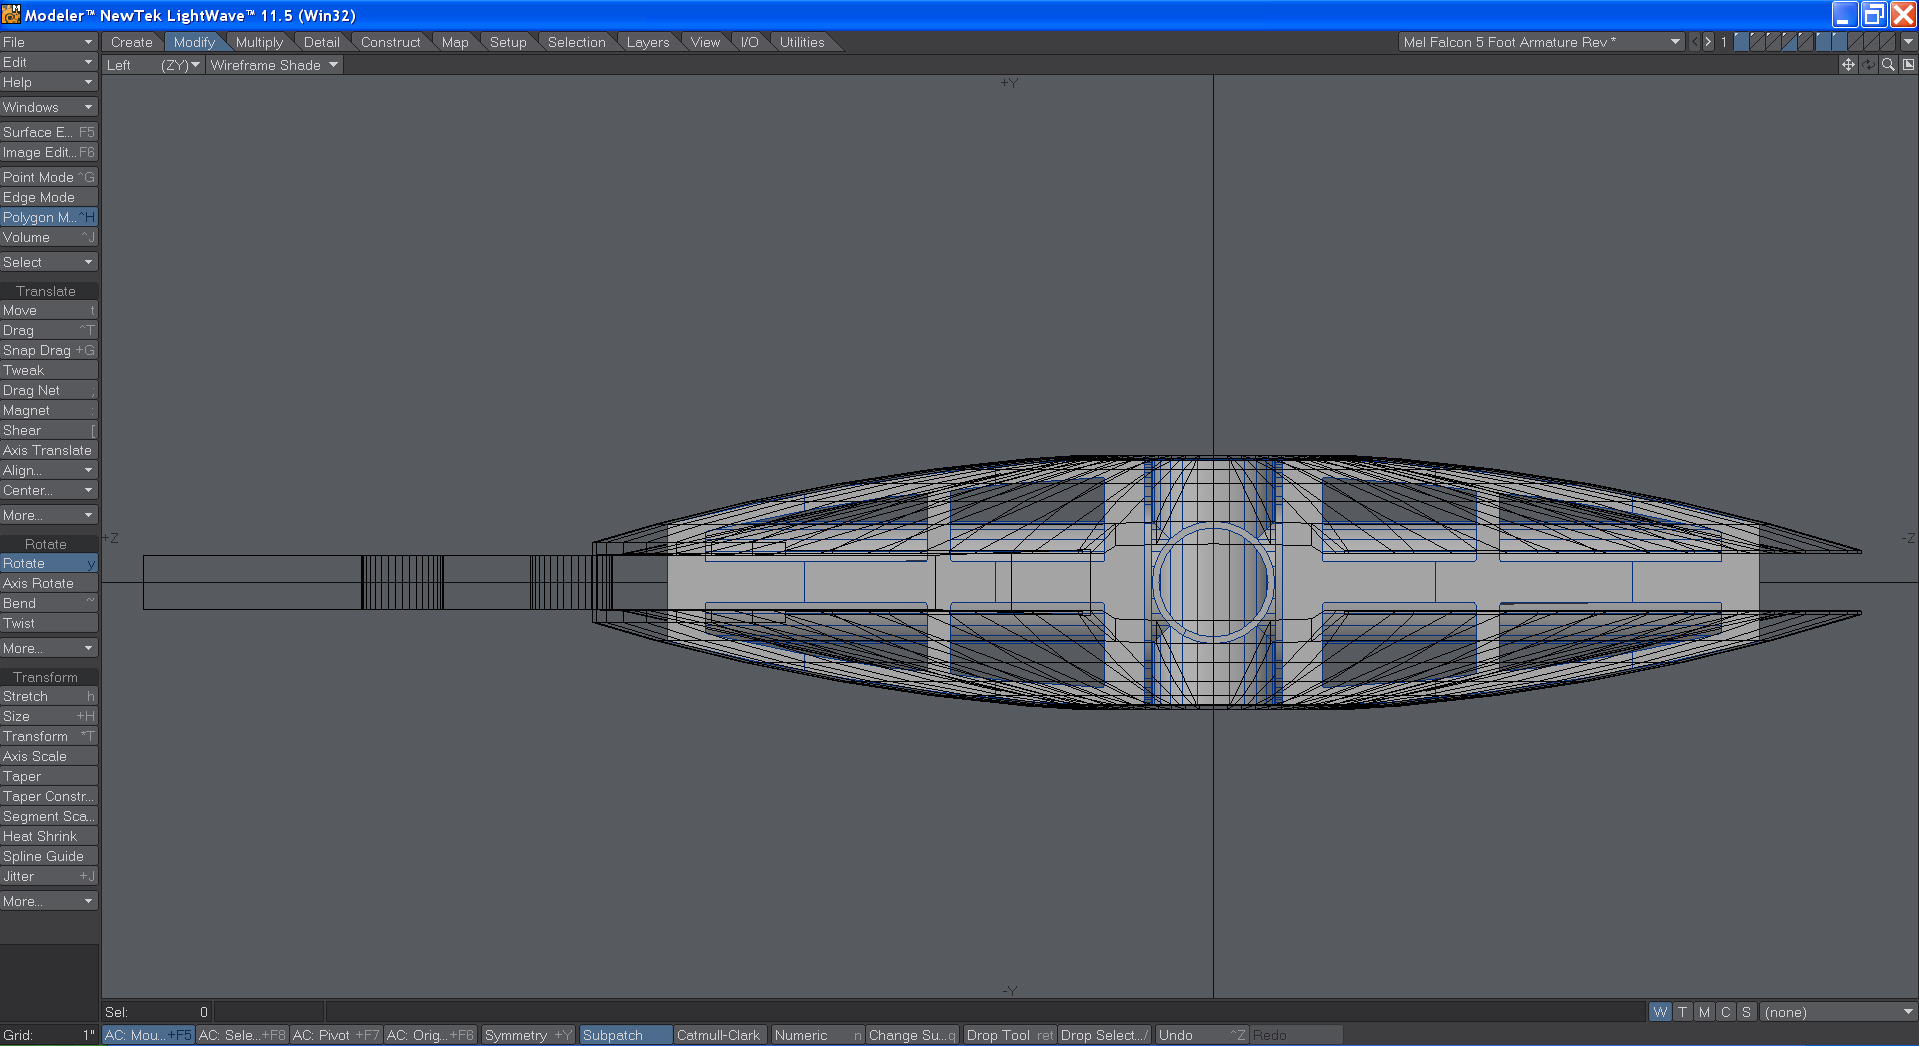
Task: Click the Sel count field
Action: pyautogui.click(x=157, y=1012)
